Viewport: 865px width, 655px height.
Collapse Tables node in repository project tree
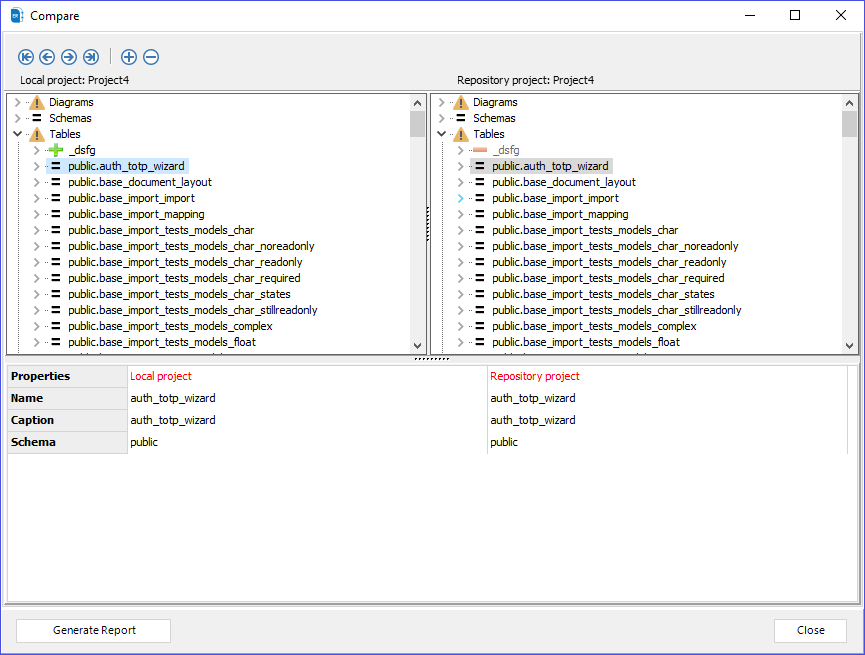pos(441,134)
